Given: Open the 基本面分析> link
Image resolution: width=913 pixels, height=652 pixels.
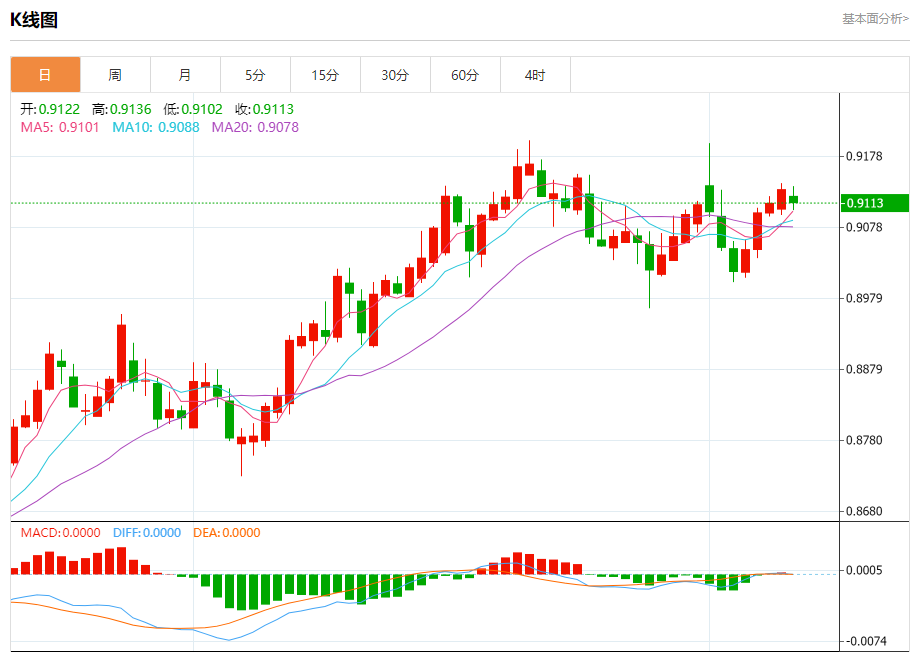Looking at the screenshot, I should click(x=875, y=19).
